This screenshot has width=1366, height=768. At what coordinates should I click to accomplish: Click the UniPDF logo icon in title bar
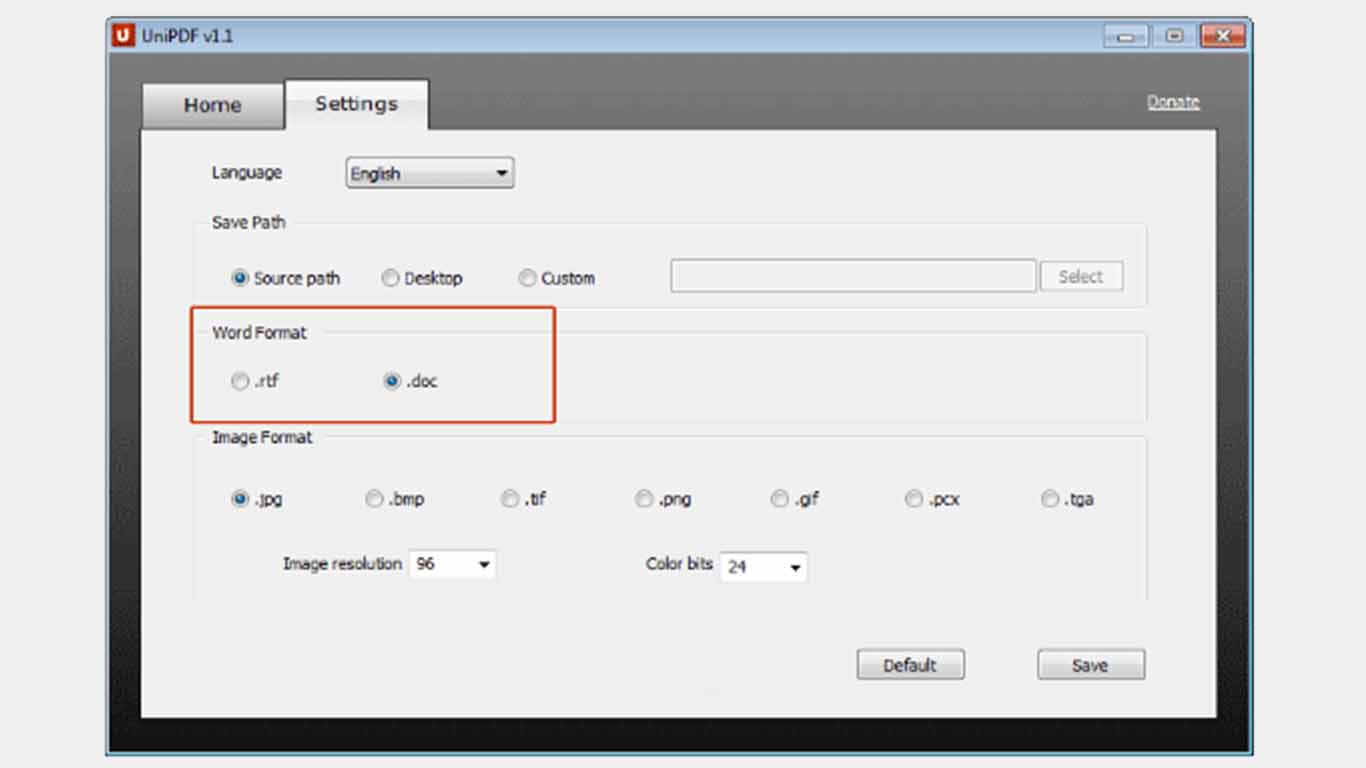tap(123, 36)
